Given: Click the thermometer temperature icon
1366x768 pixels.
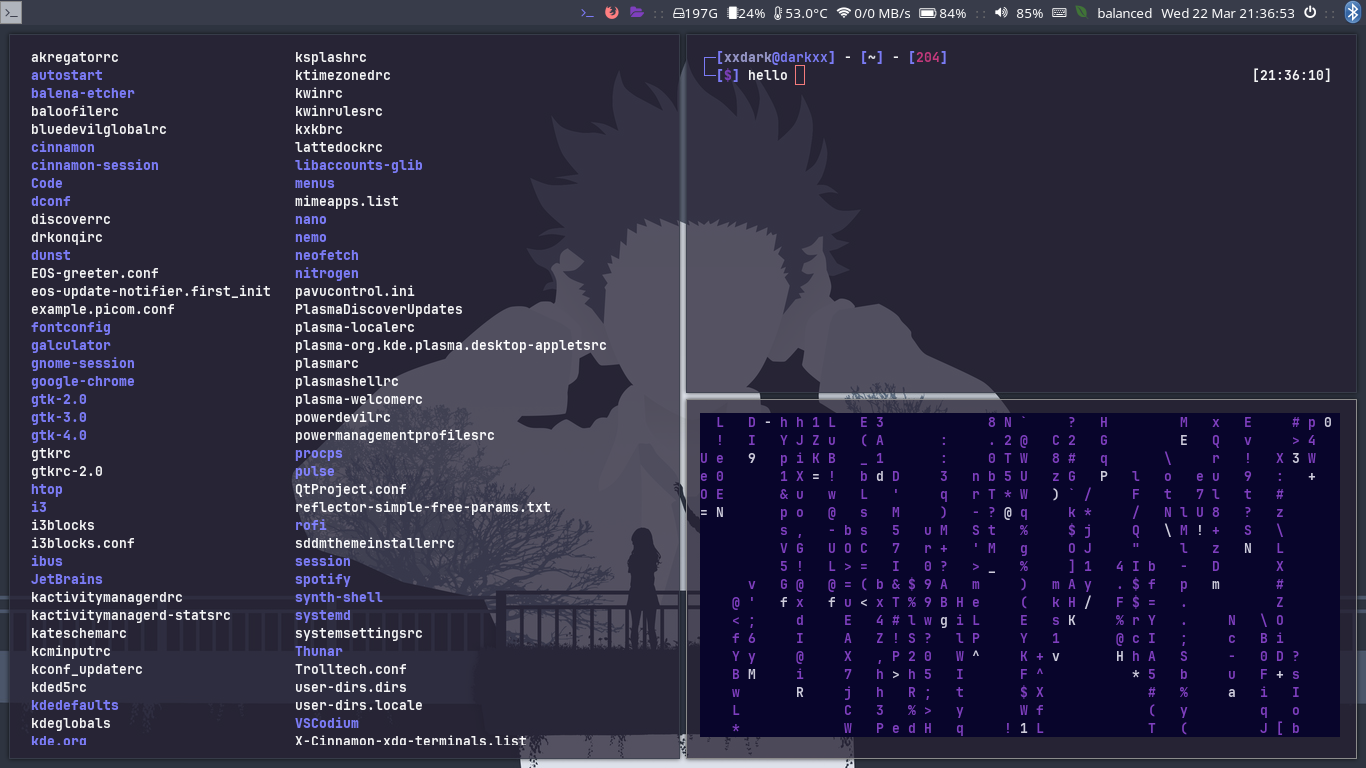Looking at the screenshot, I should click(778, 13).
